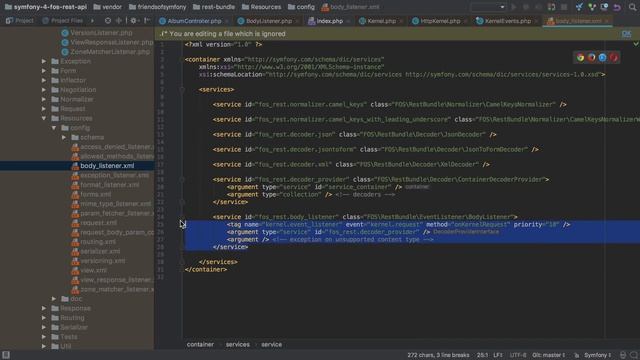Screen dimensions: 640x360
Task: Switch to KernelEvents.php tab
Action: tap(507, 21)
